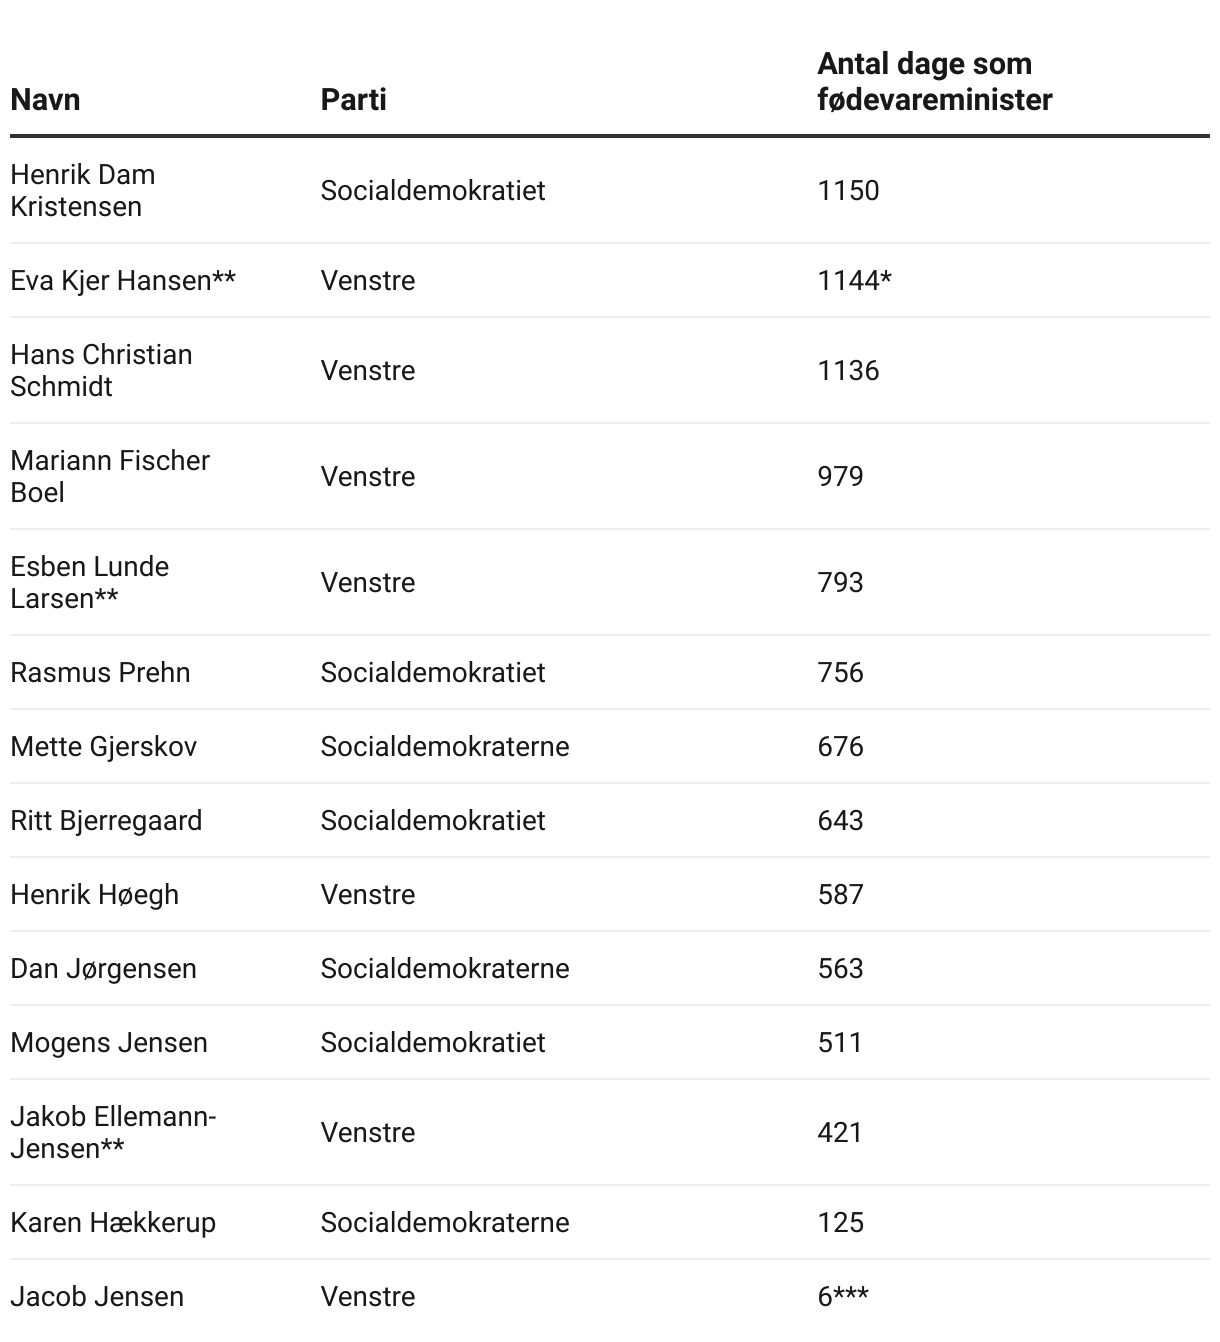Click the Parti column header
Screen dimensions: 1220x1342
353,100
